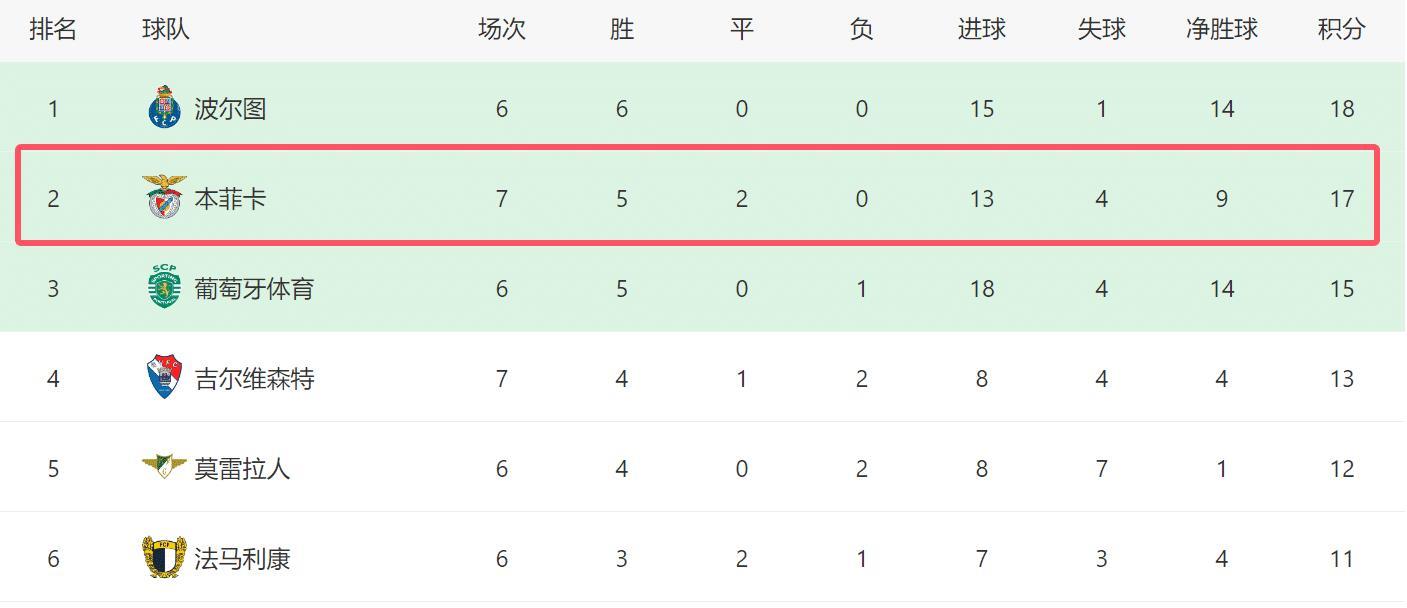Click the Moreirense winged crest icon
This screenshot has width=1407, height=608.
point(164,467)
